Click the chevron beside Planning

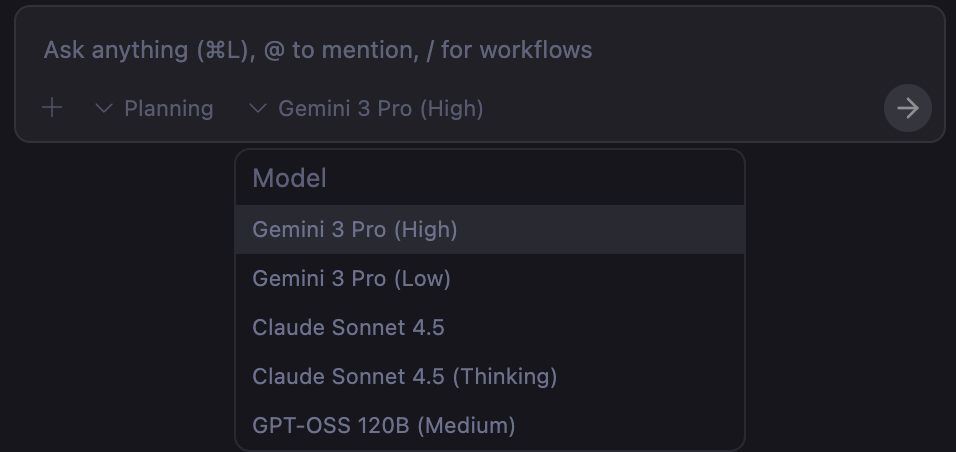tap(103, 108)
